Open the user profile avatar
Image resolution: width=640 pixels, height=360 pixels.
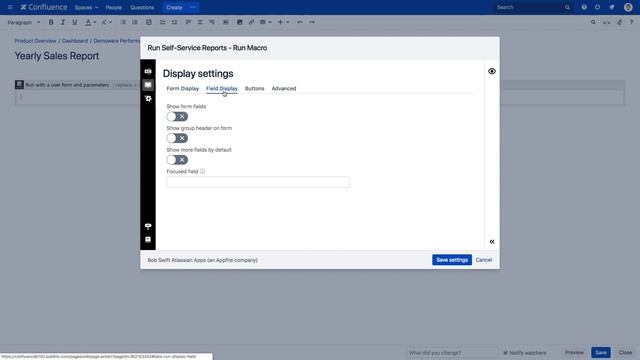(628, 7)
